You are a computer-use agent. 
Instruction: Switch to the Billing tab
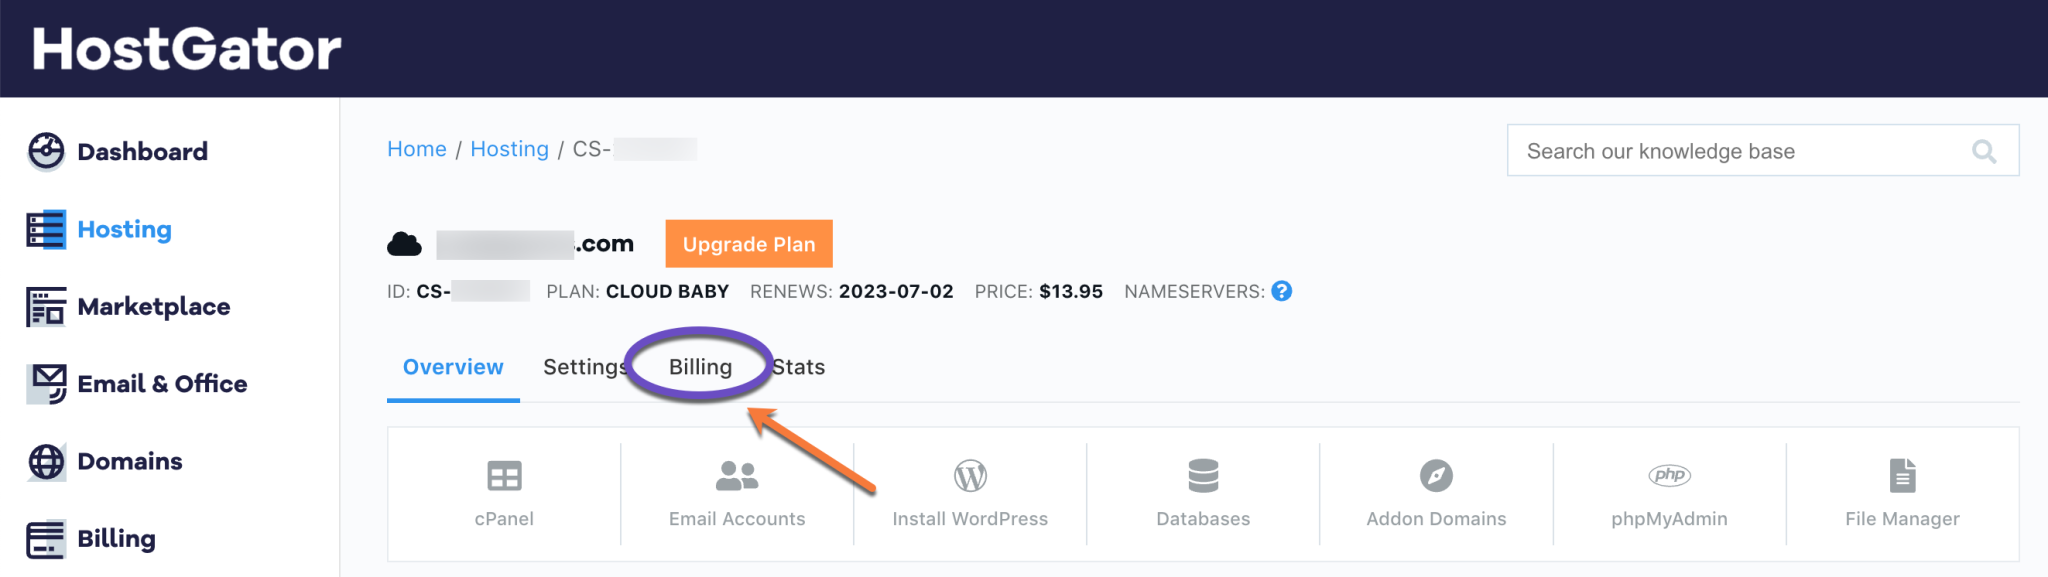click(x=700, y=367)
